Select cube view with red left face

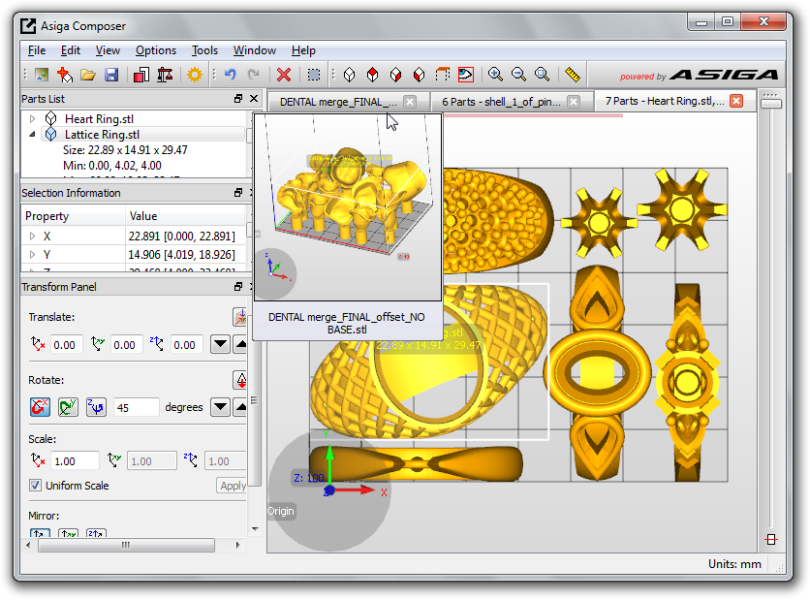(419, 75)
